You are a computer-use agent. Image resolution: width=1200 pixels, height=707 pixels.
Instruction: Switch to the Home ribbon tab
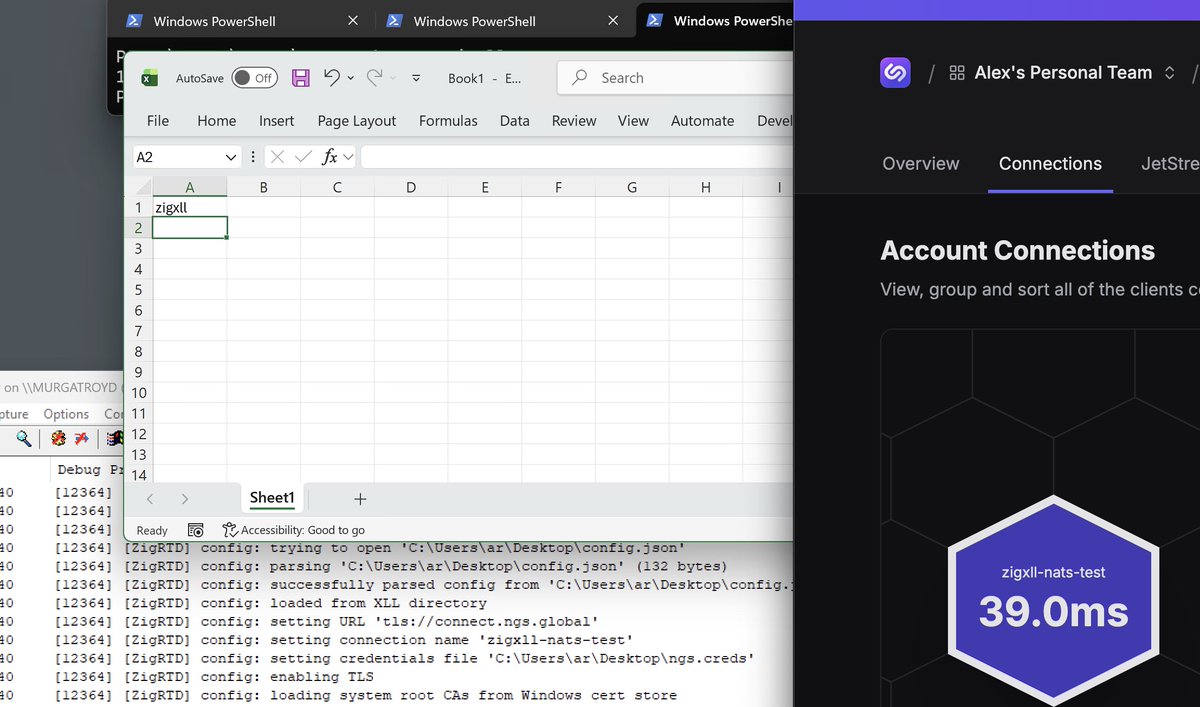point(217,121)
